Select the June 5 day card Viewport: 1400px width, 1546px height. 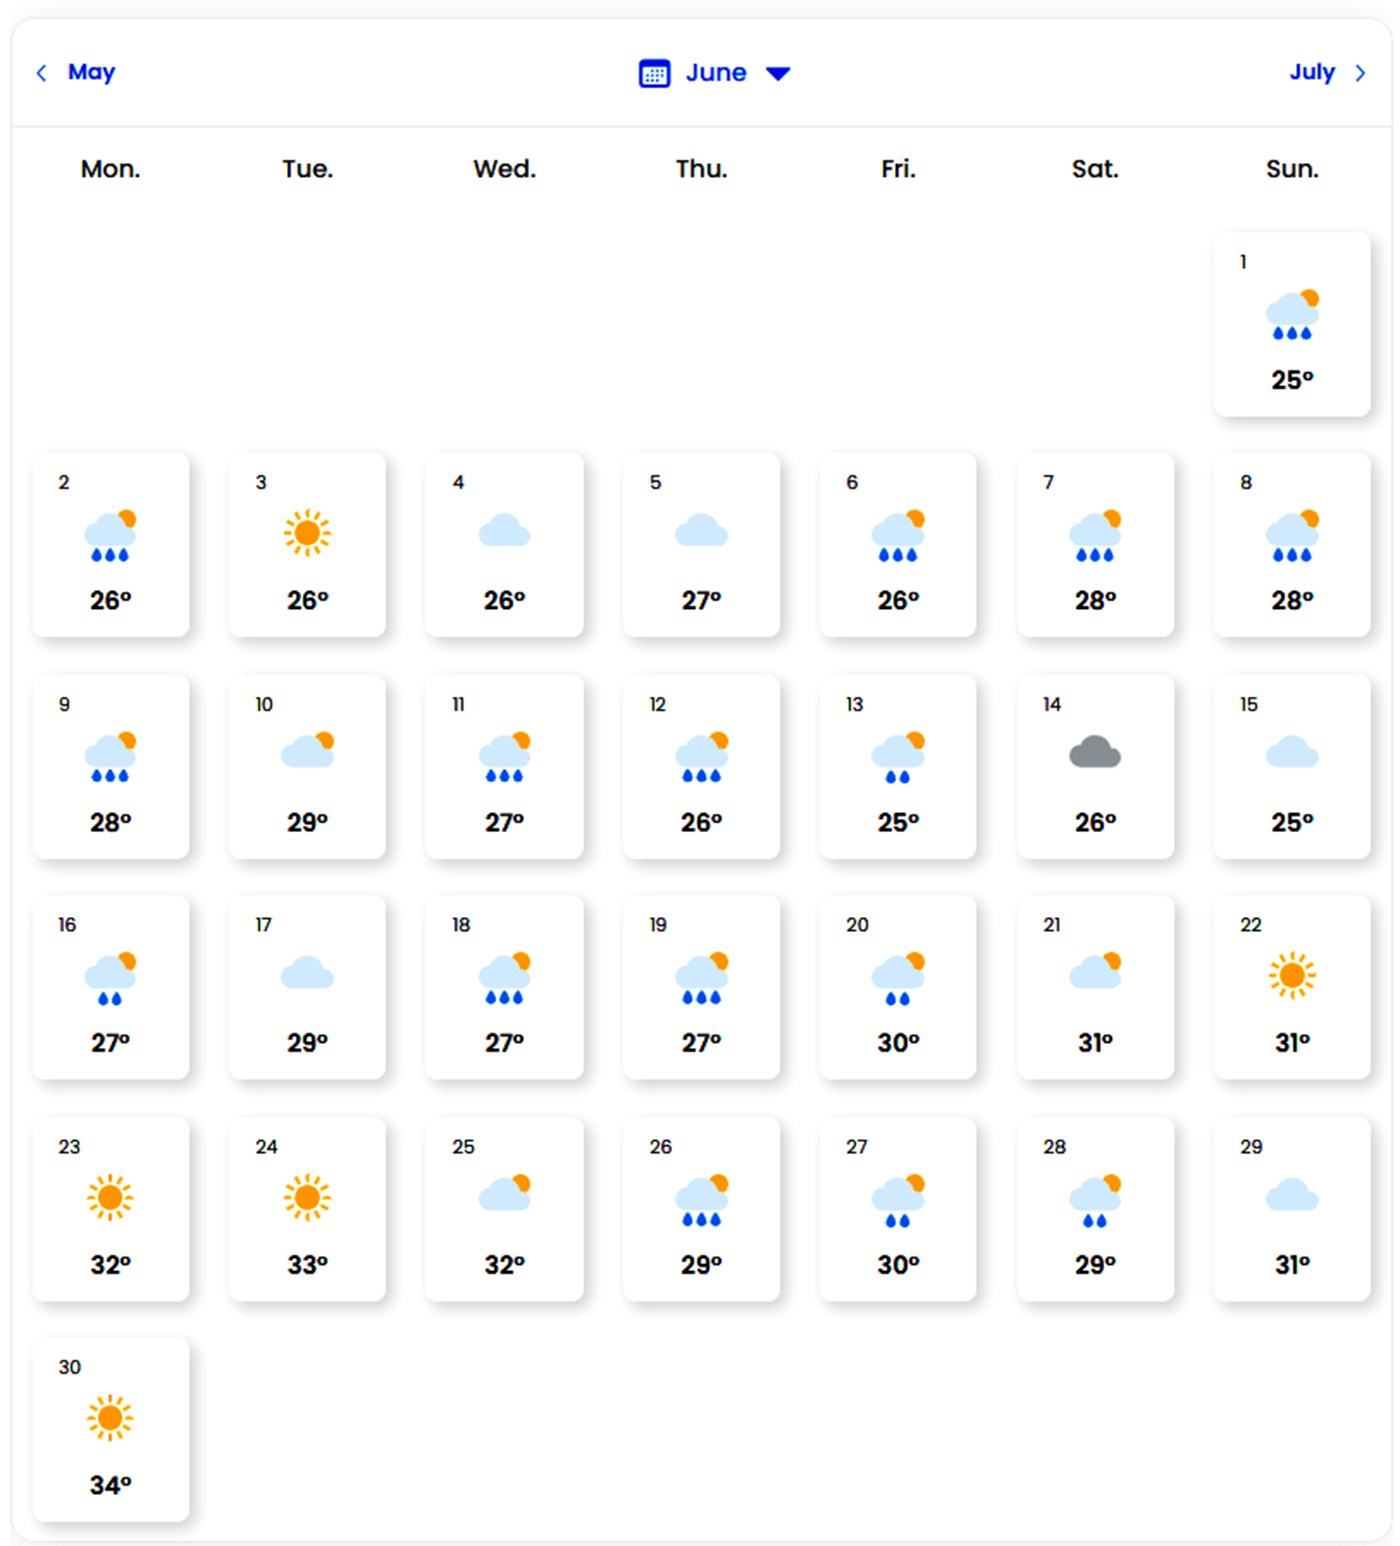(701, 545)
